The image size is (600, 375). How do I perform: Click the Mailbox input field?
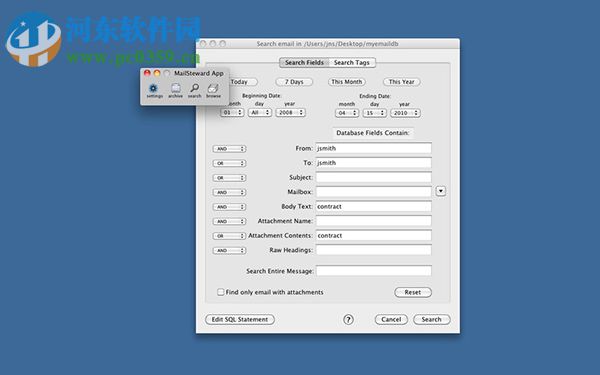click(373, 192)
